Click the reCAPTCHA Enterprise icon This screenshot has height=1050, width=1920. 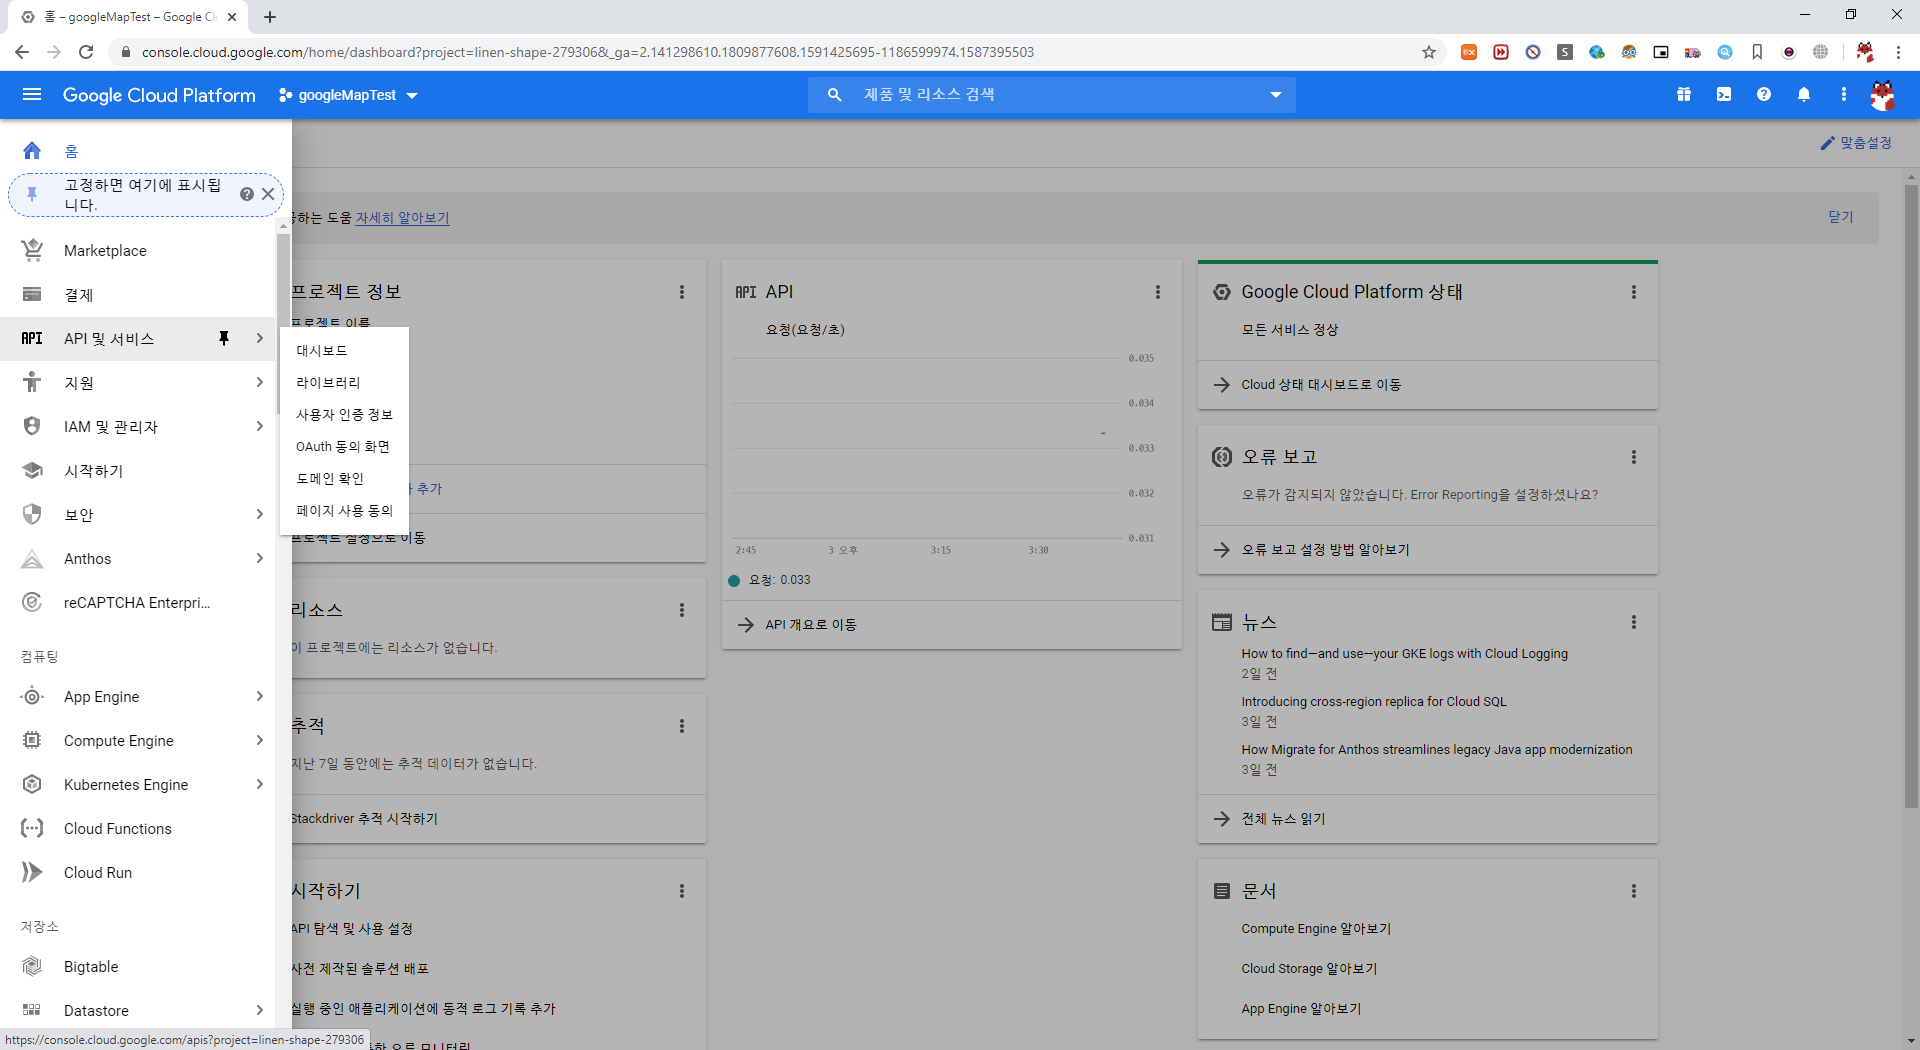click(x=32, y=603)
